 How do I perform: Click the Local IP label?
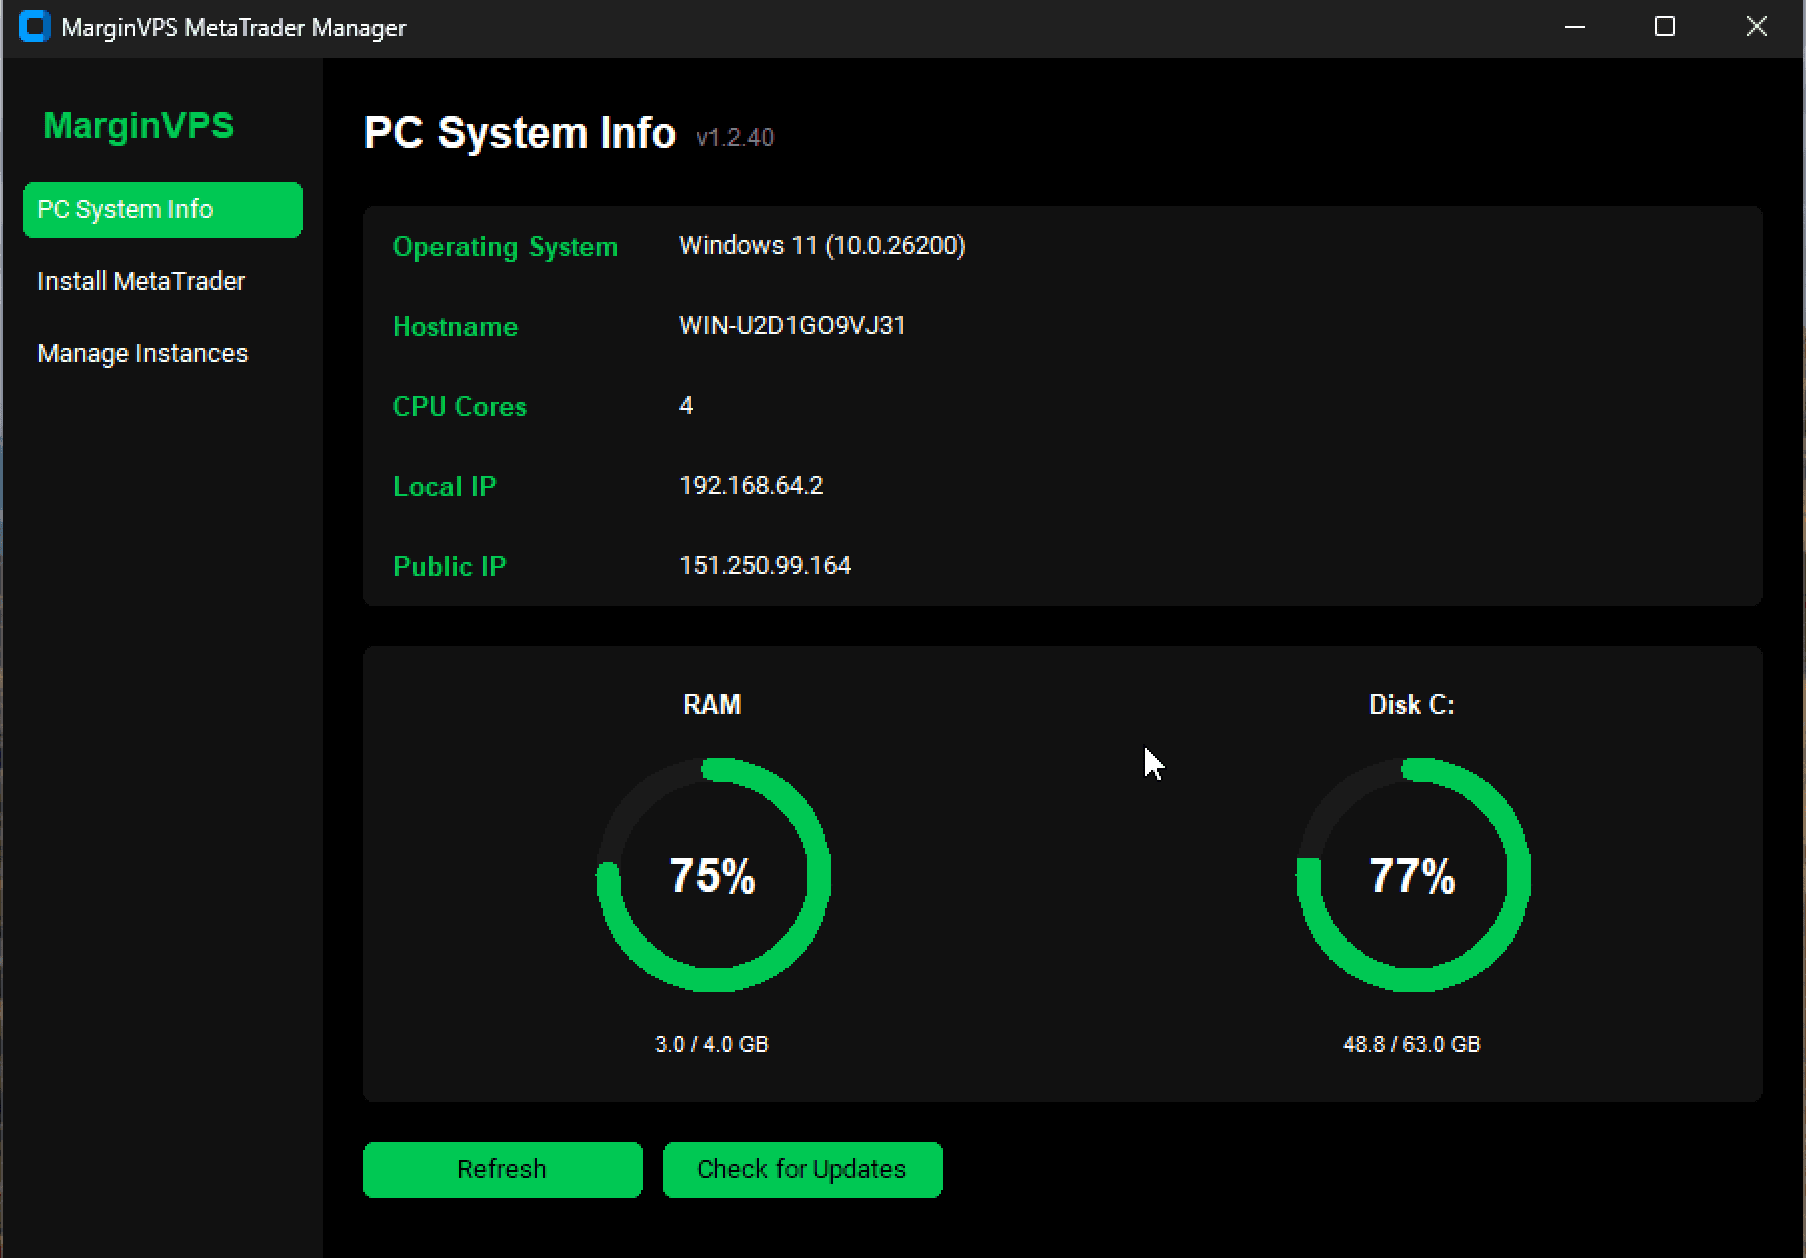444,487
